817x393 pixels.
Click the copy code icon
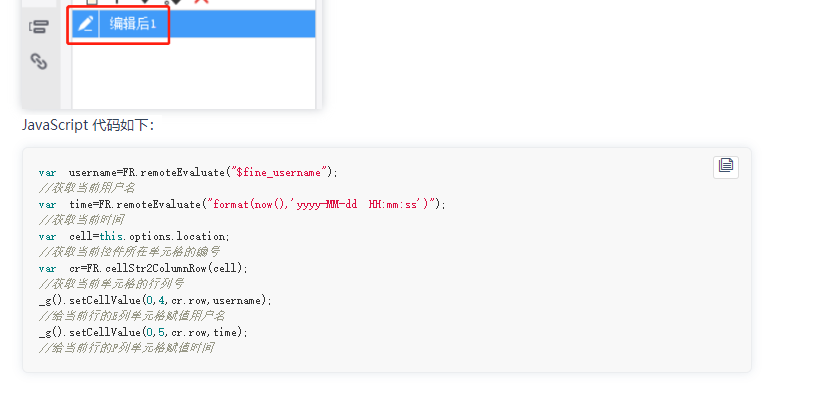[x=725, y=167]
